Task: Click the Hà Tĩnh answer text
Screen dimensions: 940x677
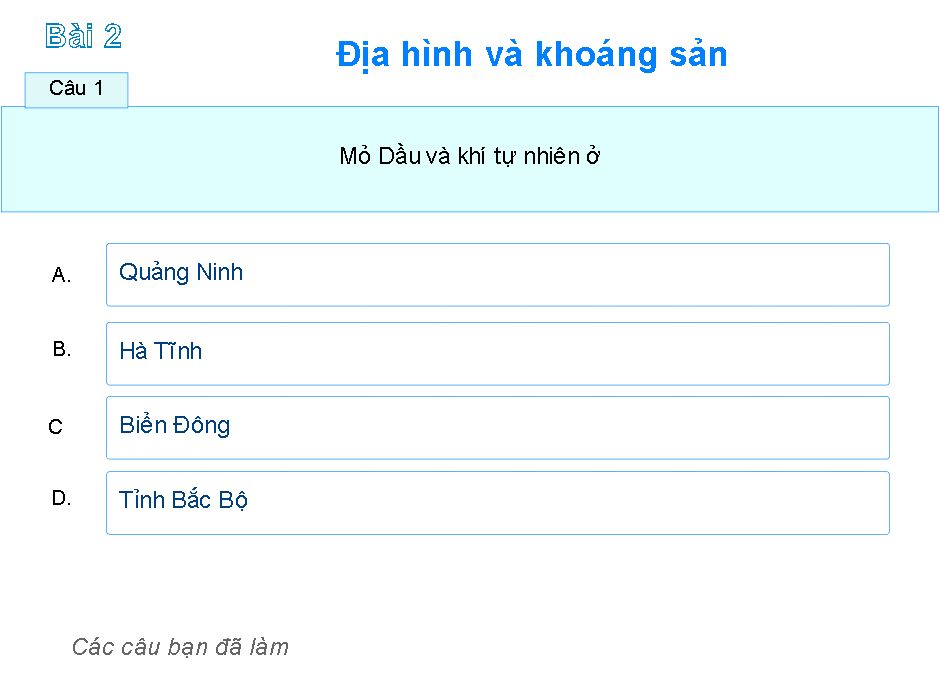Action: pos(162,351)
